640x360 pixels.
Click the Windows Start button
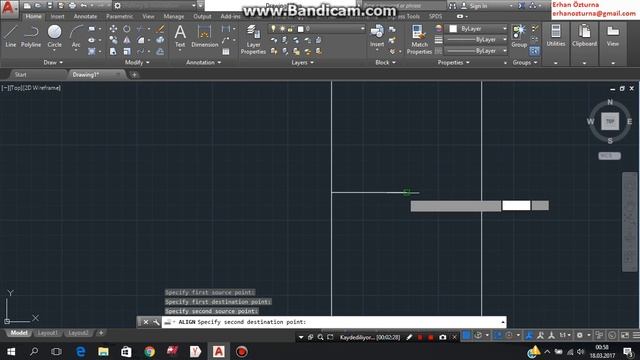[11, 351]
